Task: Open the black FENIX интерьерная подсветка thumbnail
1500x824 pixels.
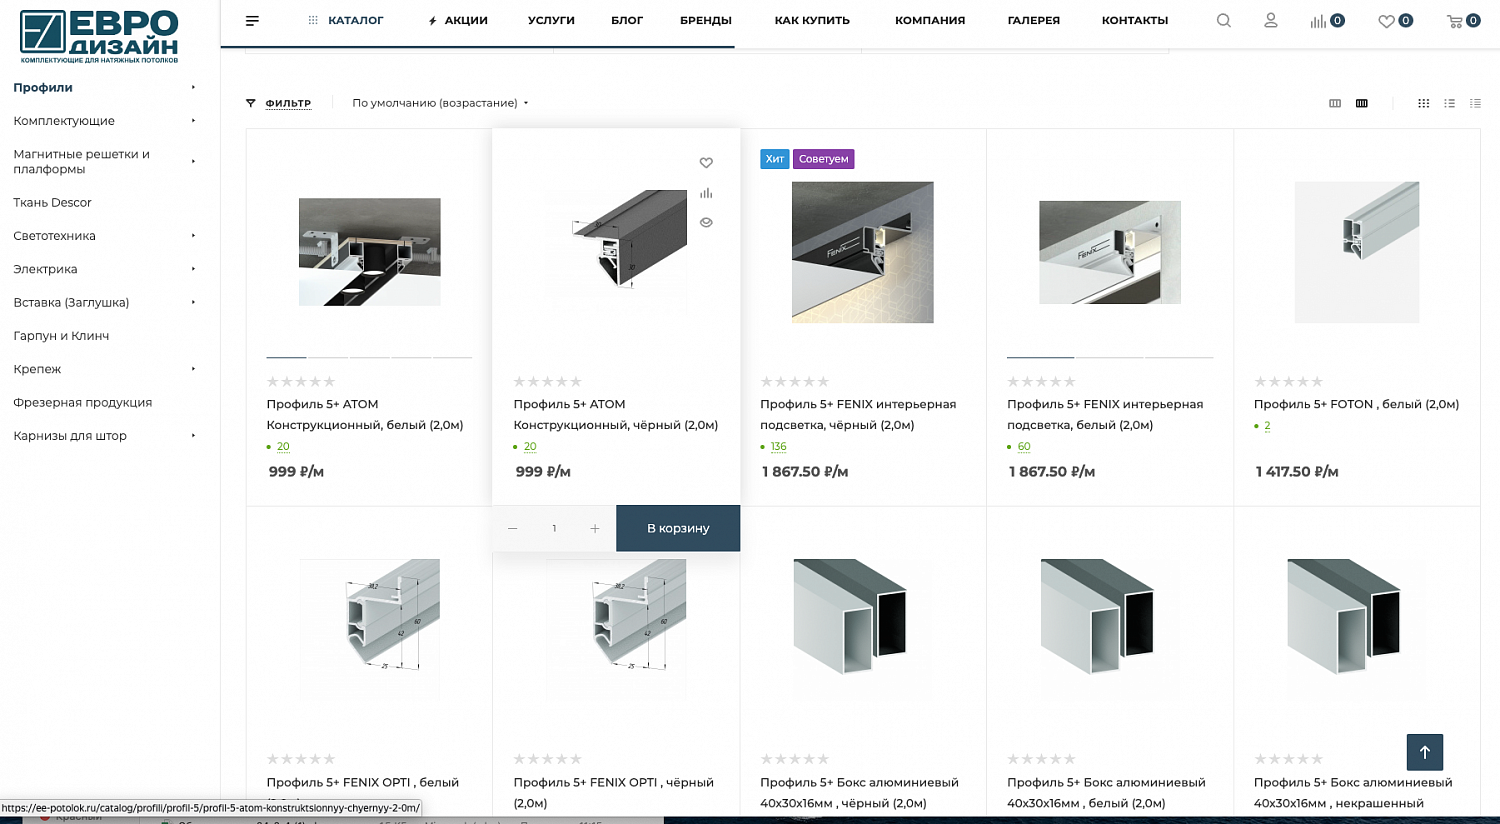Action: pos(863,252)
